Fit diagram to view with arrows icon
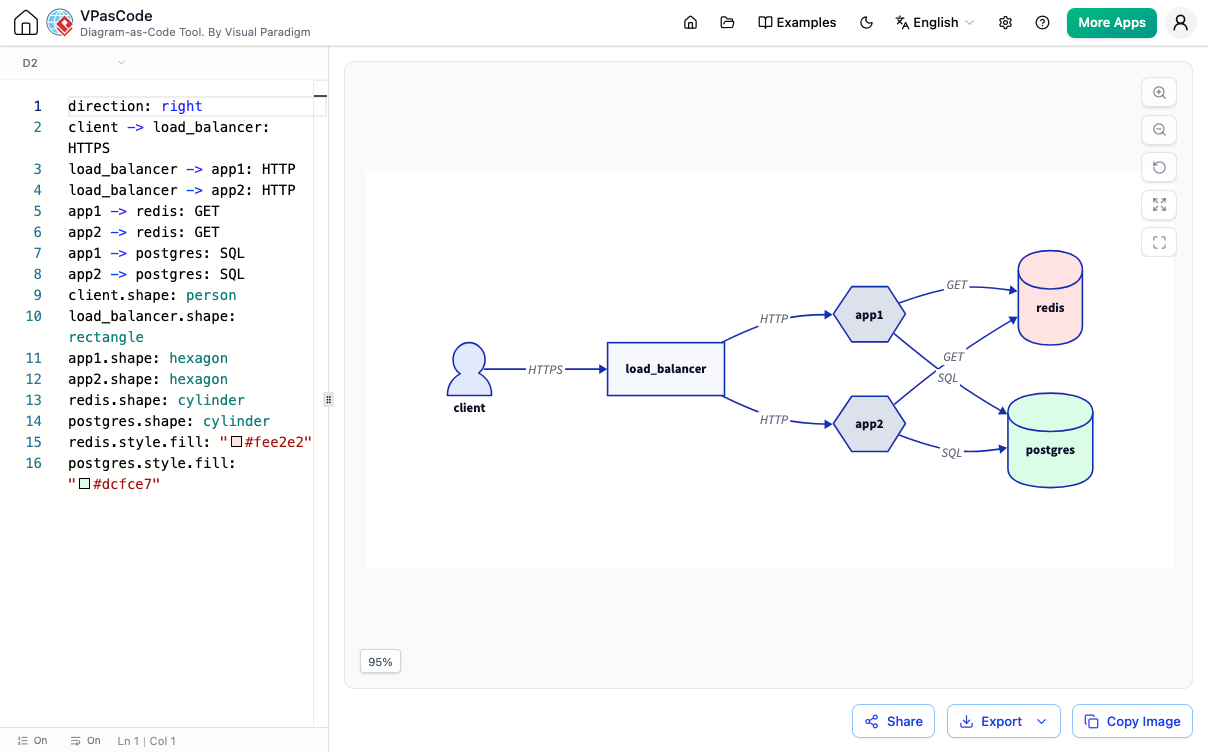The width and height of the screenshot is (1208, 753). 1159,205
